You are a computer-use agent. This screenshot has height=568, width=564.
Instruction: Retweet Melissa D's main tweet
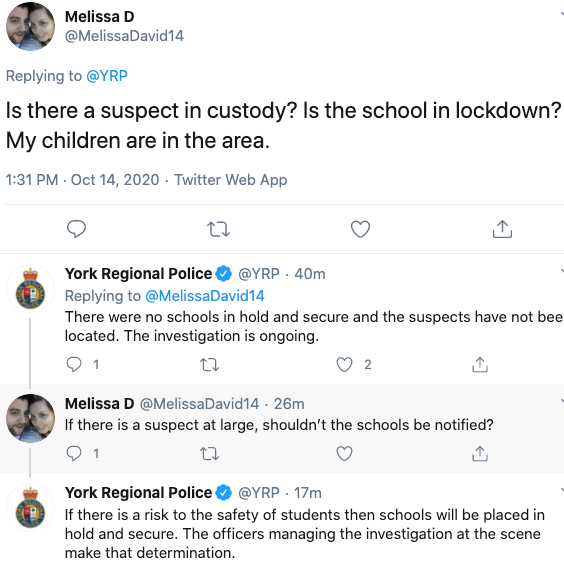(218, 229)
